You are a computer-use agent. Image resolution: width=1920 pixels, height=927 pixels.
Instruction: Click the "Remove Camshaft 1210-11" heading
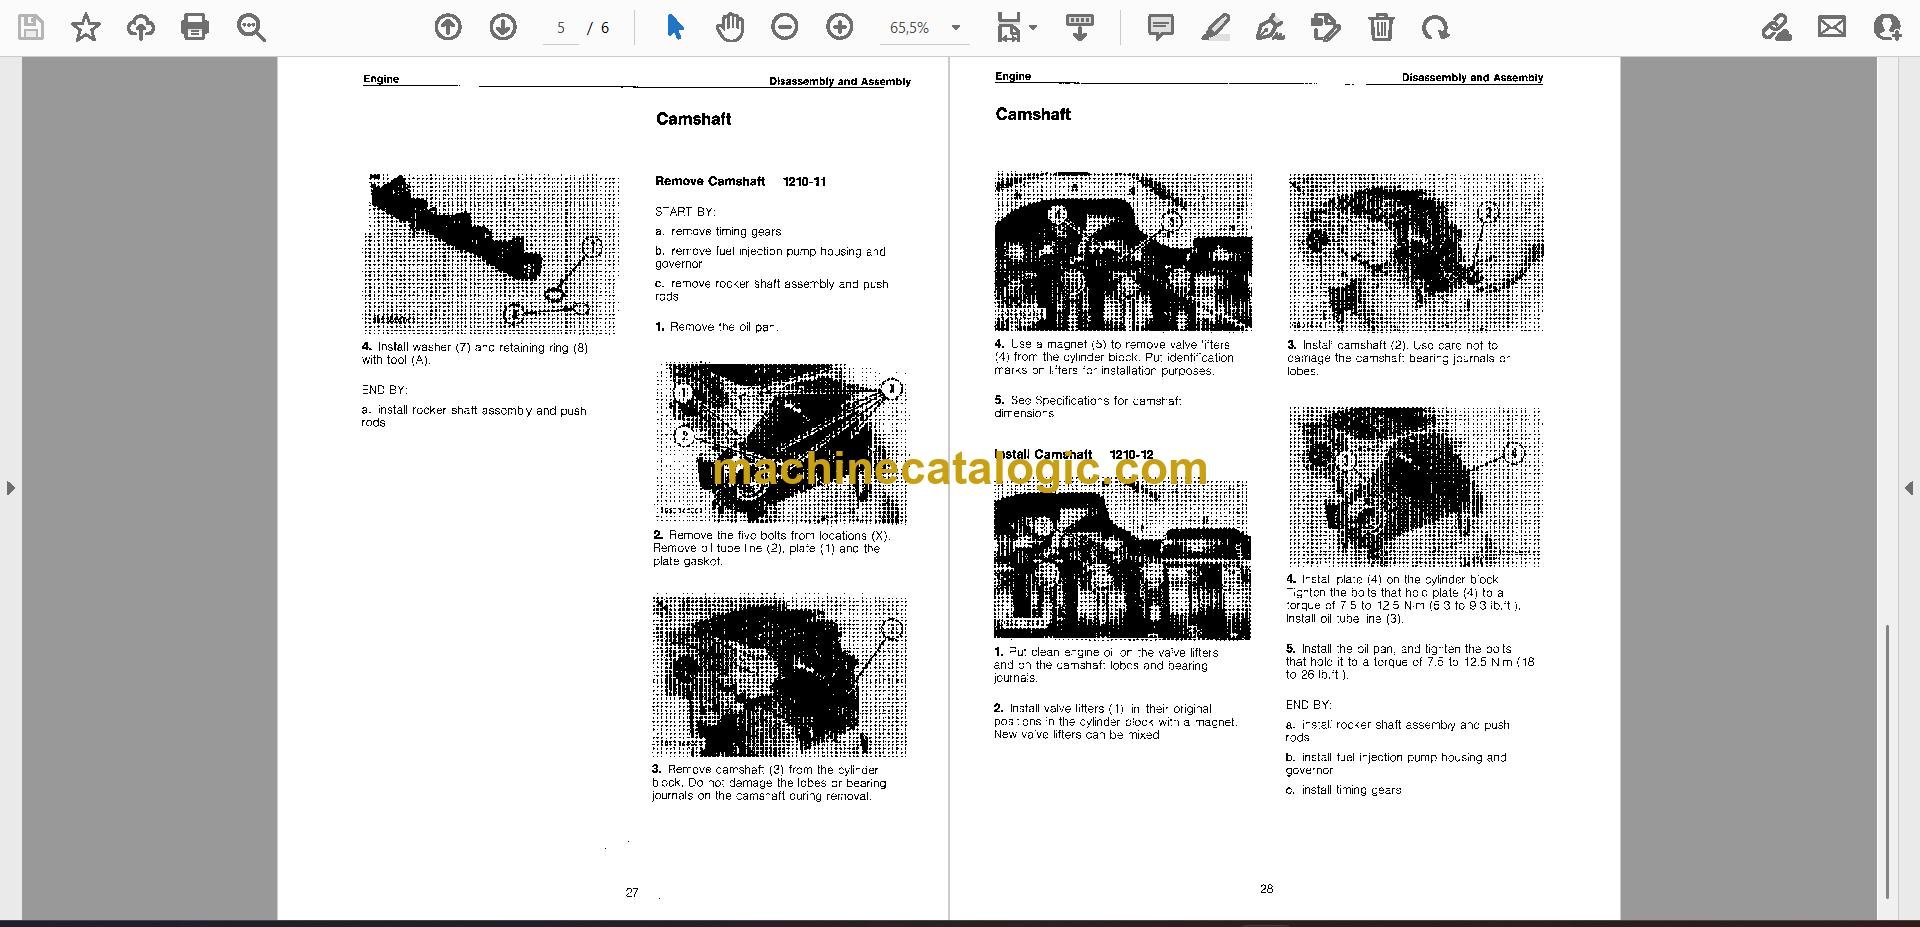tap(740, 181)
